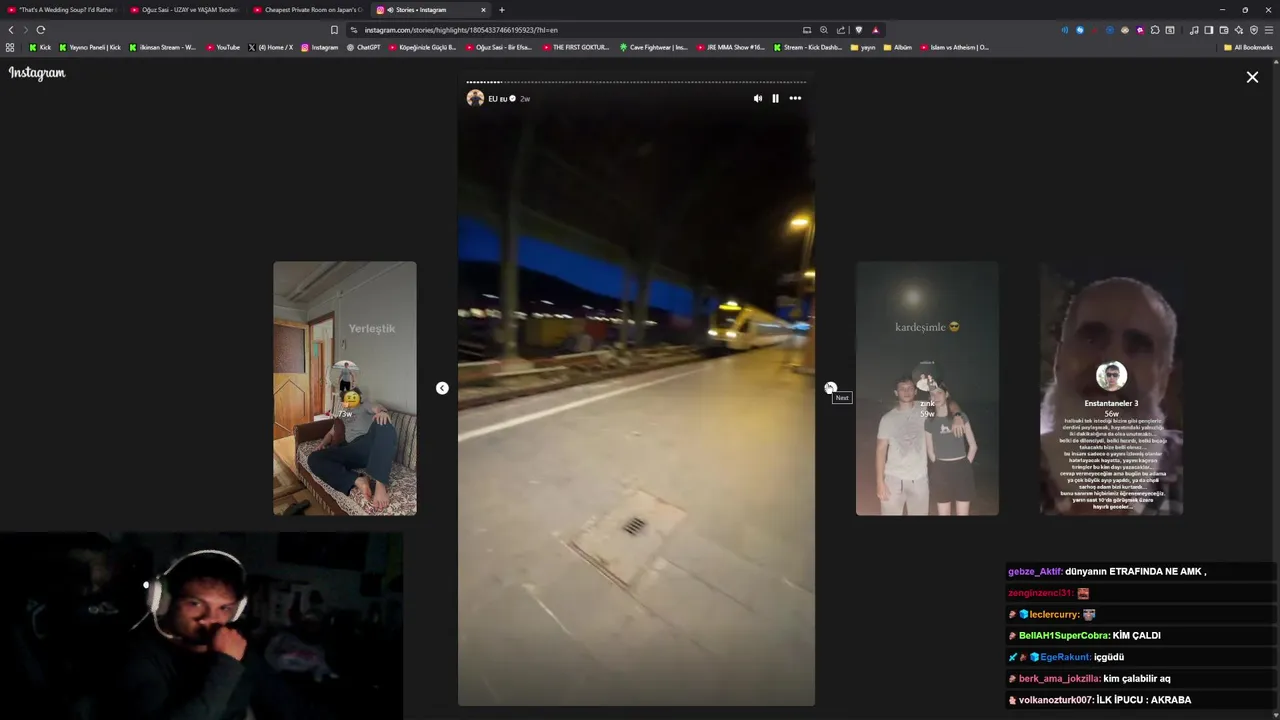Screen dimensions: 1280x720
Task: Open the story three-dots options menu
Action: tap(795, 98)
